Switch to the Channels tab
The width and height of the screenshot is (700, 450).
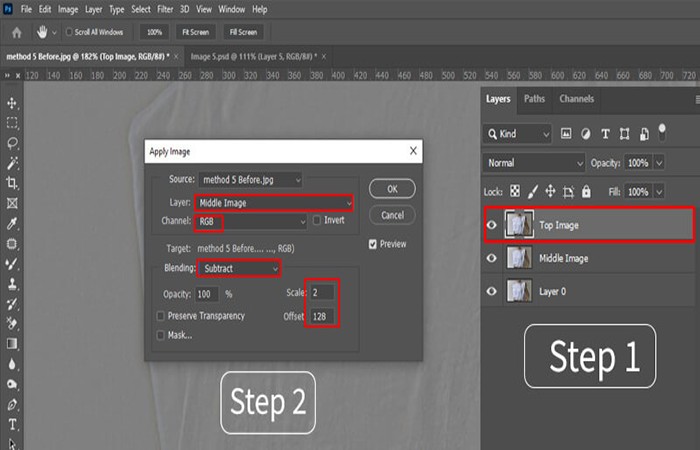(576, 99)
